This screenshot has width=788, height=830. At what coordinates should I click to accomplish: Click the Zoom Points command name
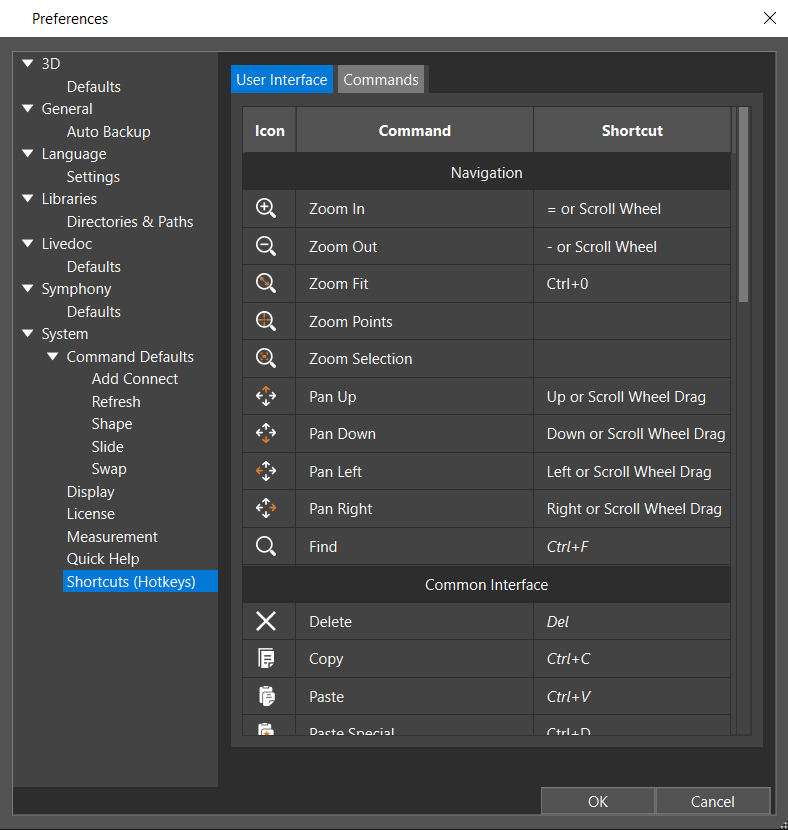point(351,321)
